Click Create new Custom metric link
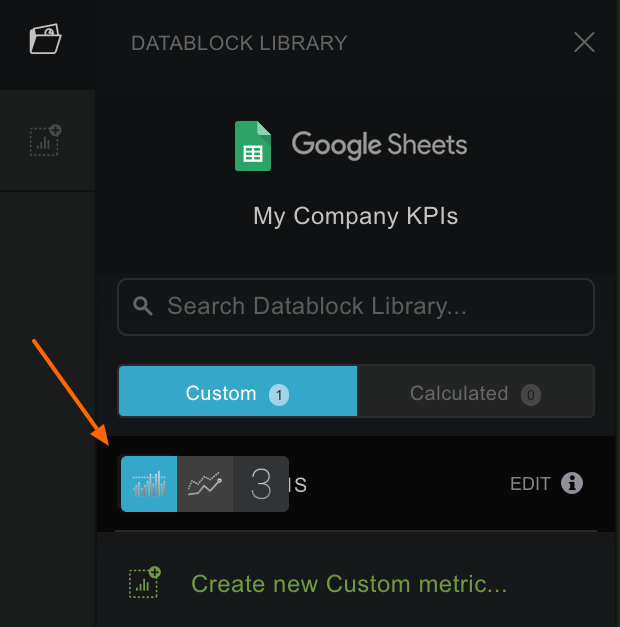This screenshot has width=620, height=627. pos(349,583)
